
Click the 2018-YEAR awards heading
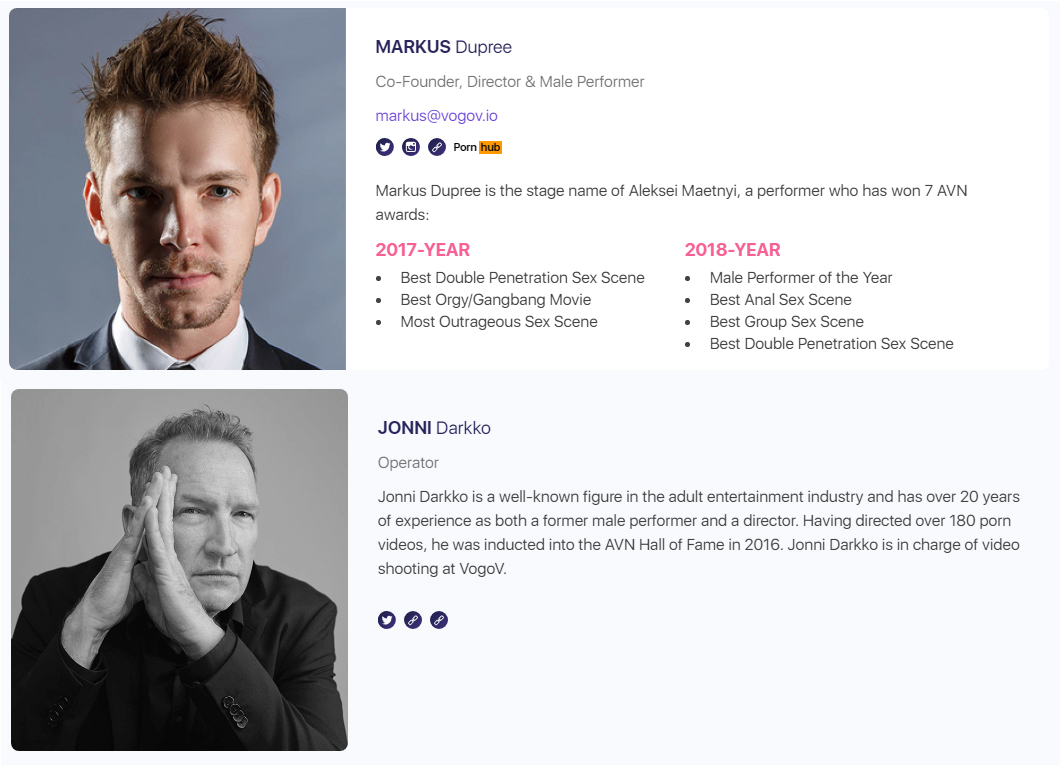pos(732,249)
